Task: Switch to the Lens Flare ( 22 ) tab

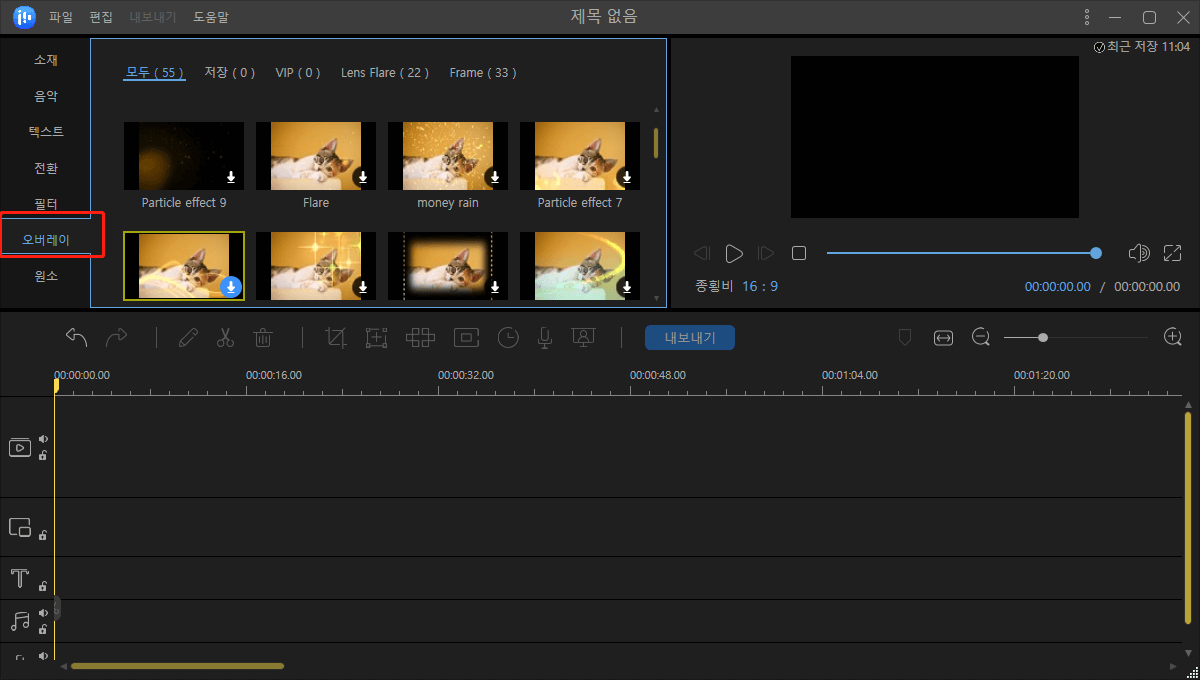Action: (385, 73)
